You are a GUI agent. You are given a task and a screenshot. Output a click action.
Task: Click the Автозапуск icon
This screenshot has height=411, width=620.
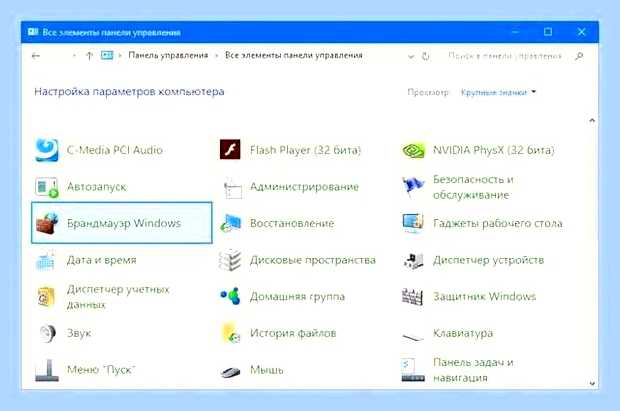[x=47, y=187]
